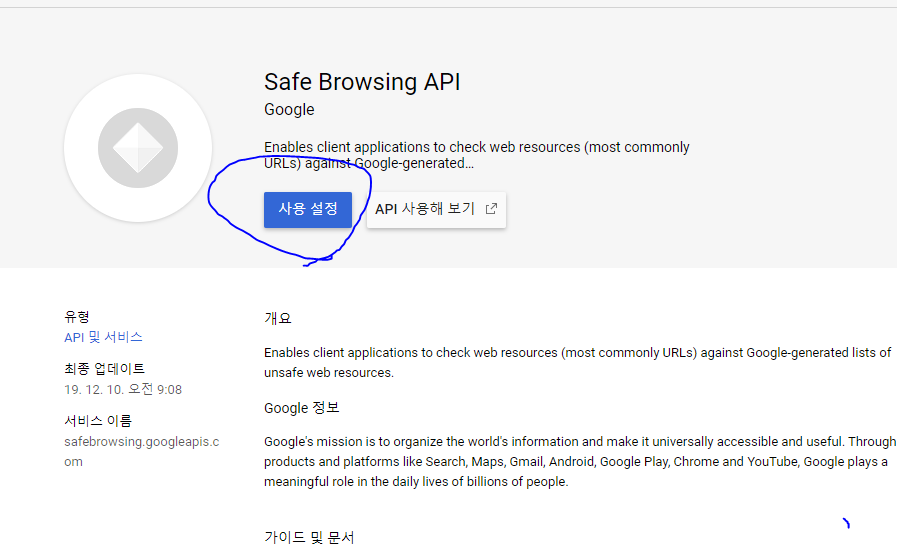Click the Google's mission paragraph
The width and height of the screenshot is (897, 551).
(x=580, y=461)
